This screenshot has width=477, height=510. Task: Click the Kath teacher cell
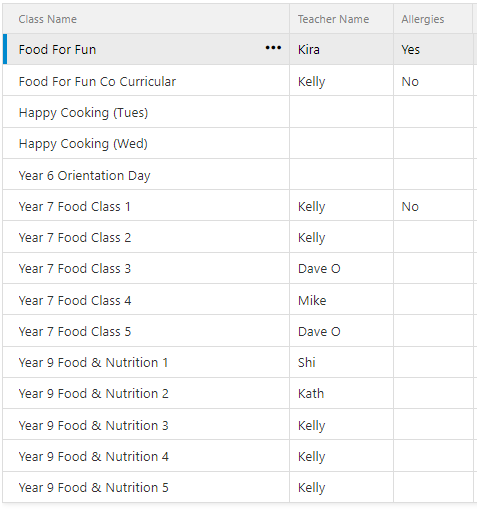click(341, 393)
